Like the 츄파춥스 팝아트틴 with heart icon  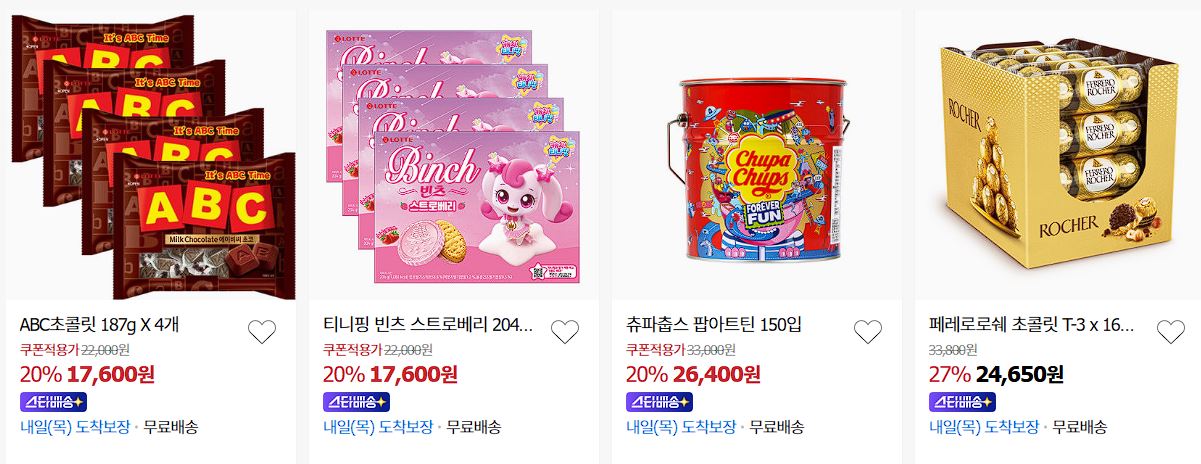click(868, 332)
